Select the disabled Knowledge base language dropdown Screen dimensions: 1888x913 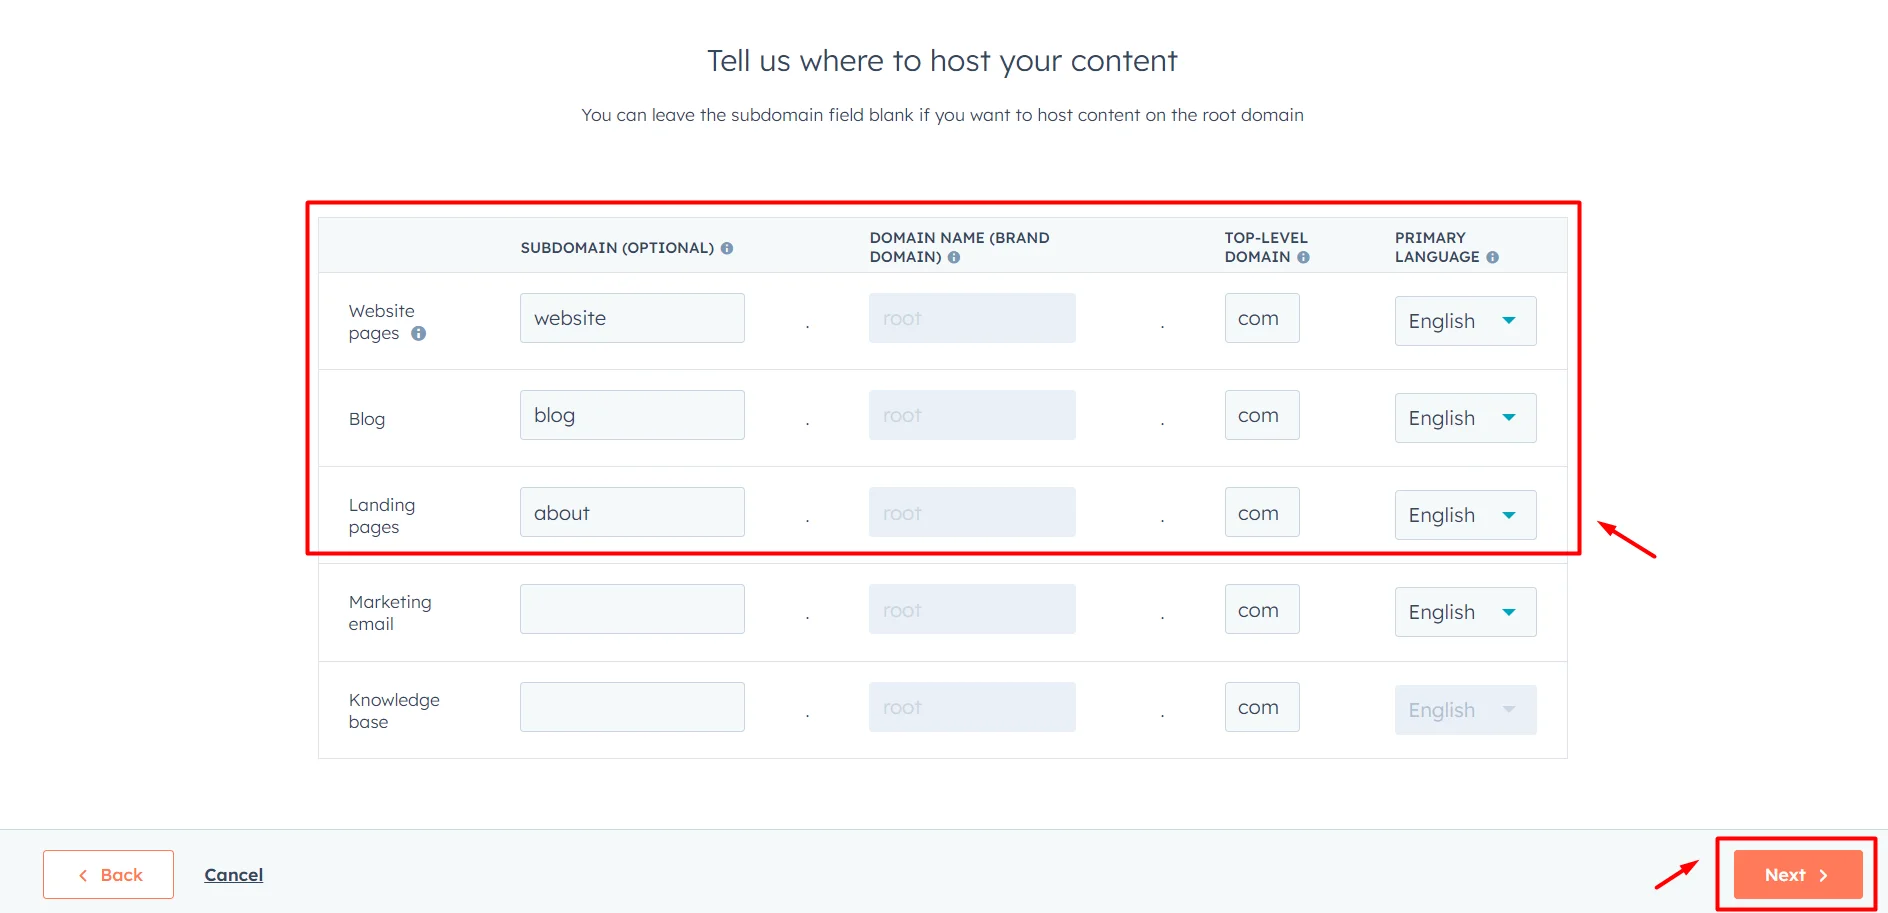pyautogui.click(x=1465, y=709)
